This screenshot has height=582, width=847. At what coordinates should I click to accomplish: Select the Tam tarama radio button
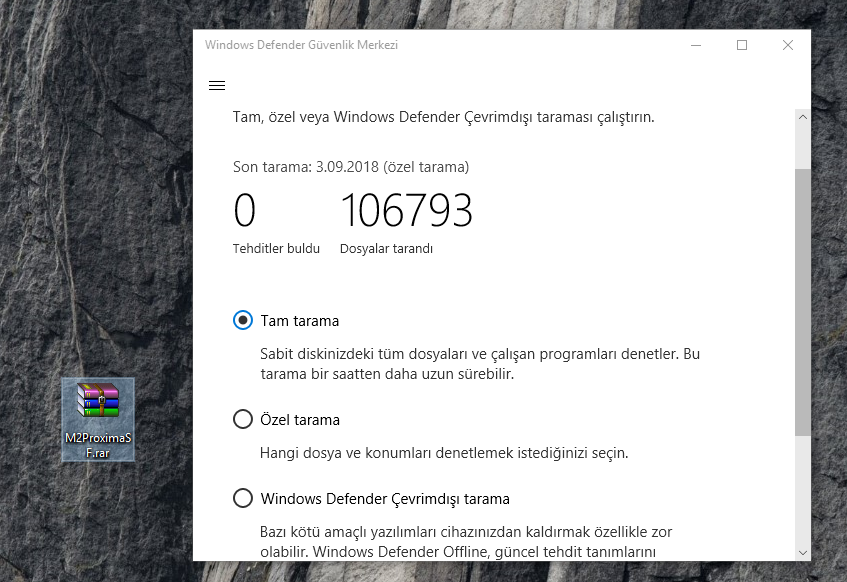click(x=243, y=320)
